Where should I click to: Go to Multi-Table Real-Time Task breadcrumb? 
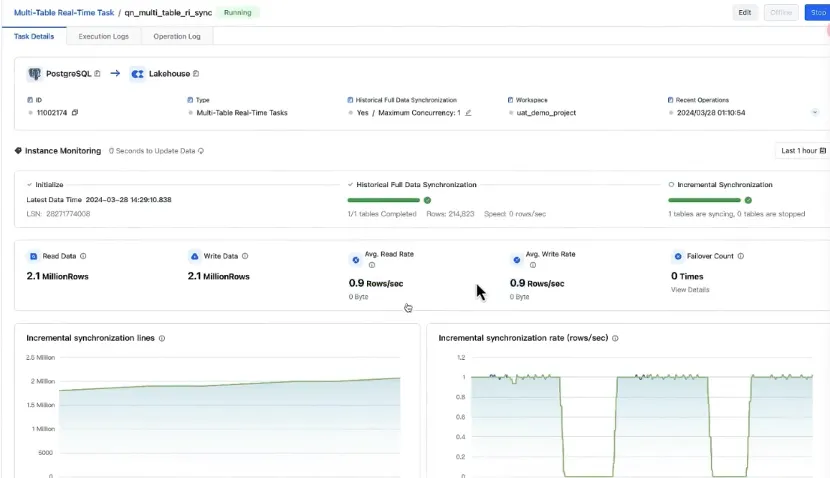tap(58, 13)
